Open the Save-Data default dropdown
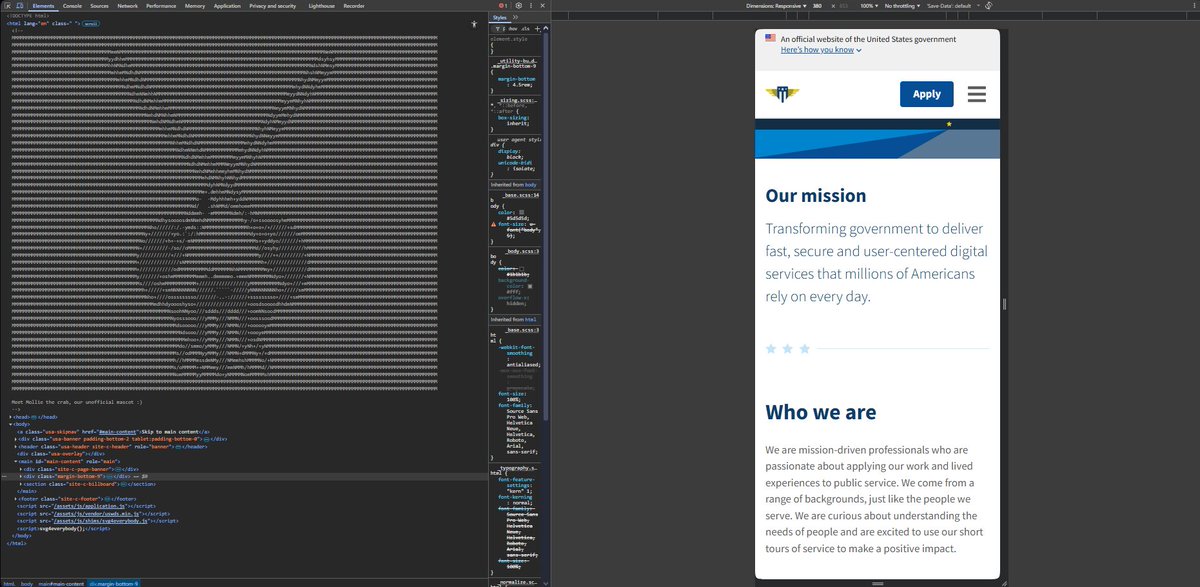The width and height of the screenshot is (1200, 587). [x=952, y=6]
